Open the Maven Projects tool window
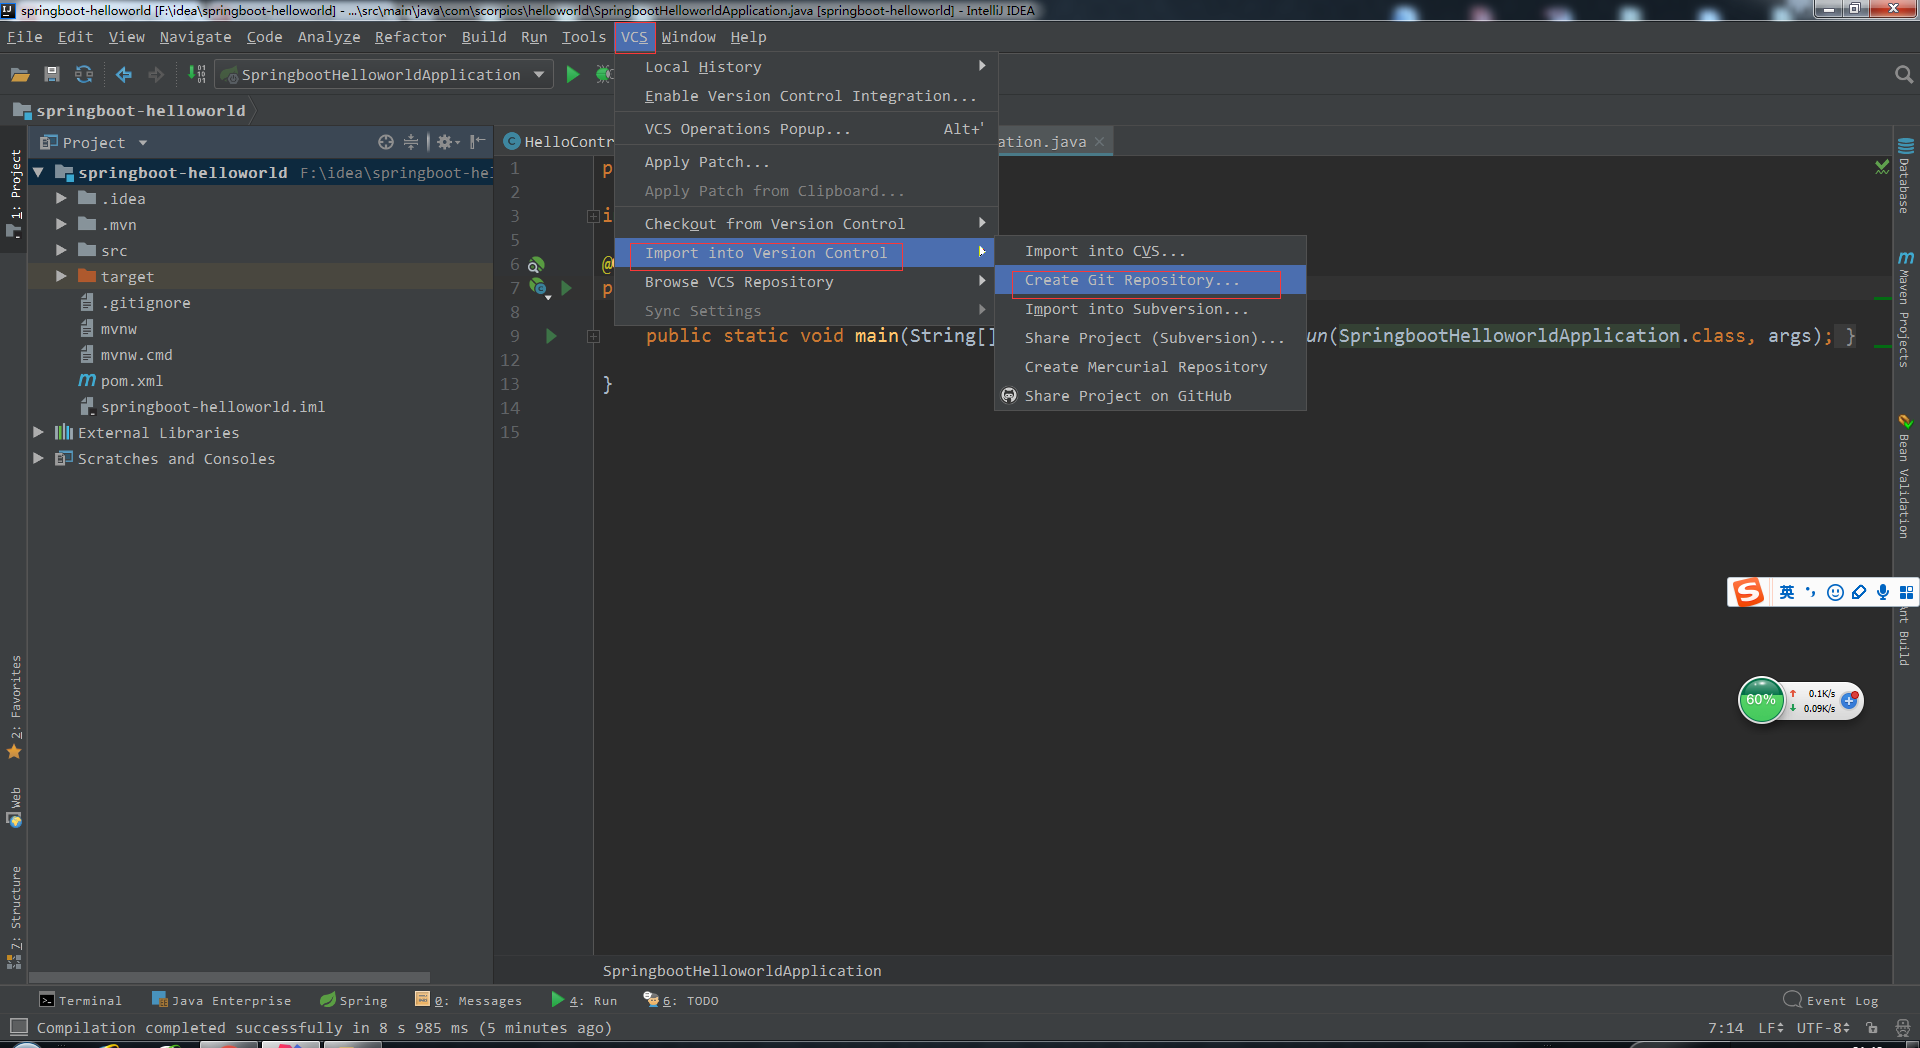The height and width of the screenshot is (1048, 1920). click(x=1905, y=310)
